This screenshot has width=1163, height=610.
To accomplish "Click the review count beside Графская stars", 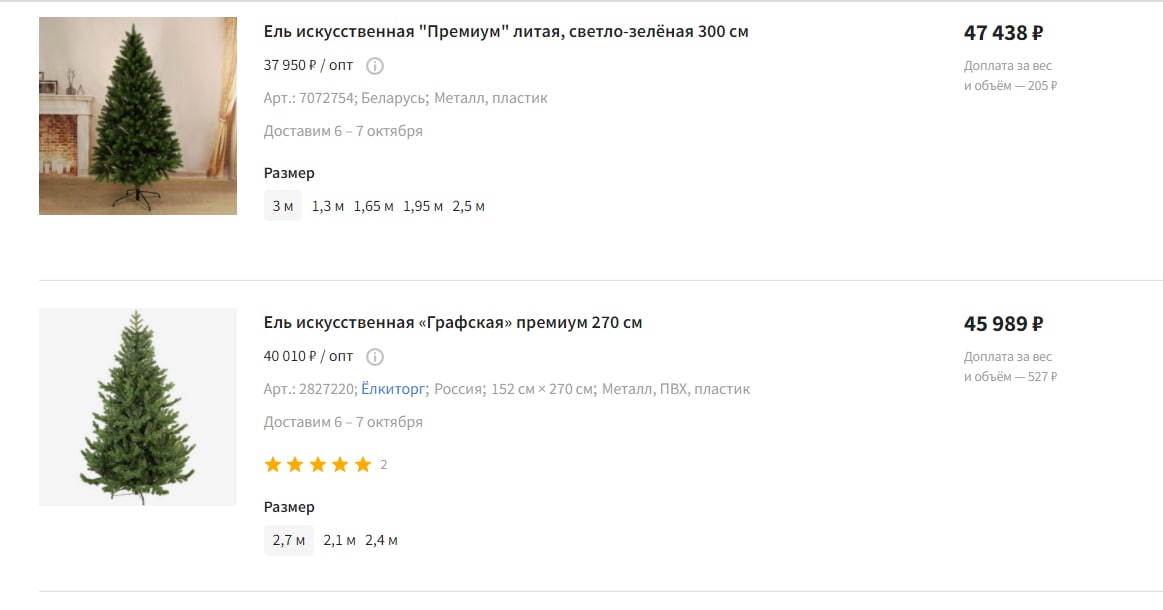I will tap(384, 465).
